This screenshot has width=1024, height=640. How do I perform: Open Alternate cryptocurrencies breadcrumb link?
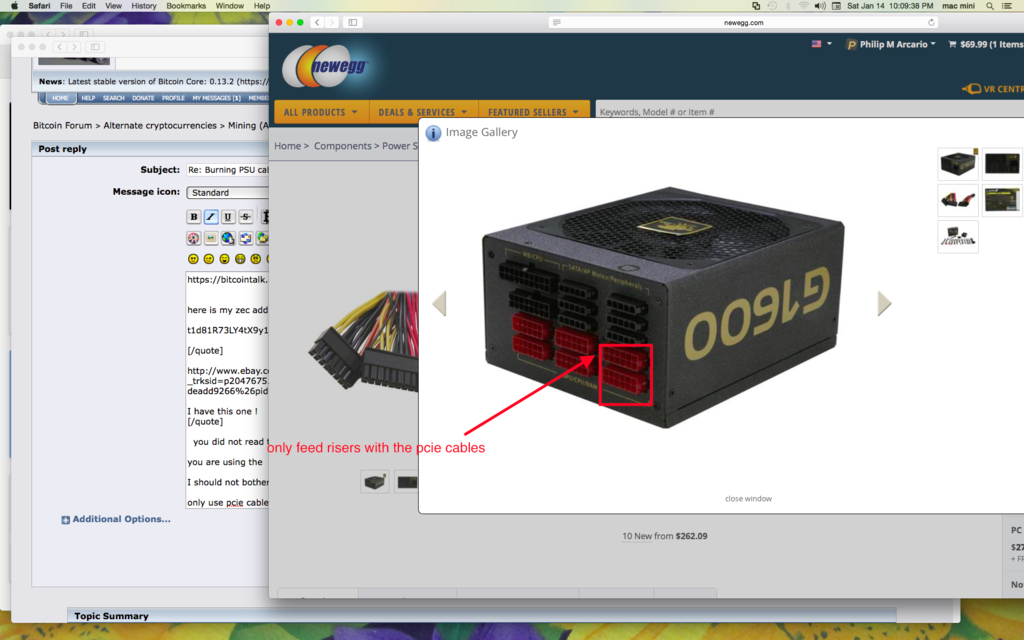160,125
